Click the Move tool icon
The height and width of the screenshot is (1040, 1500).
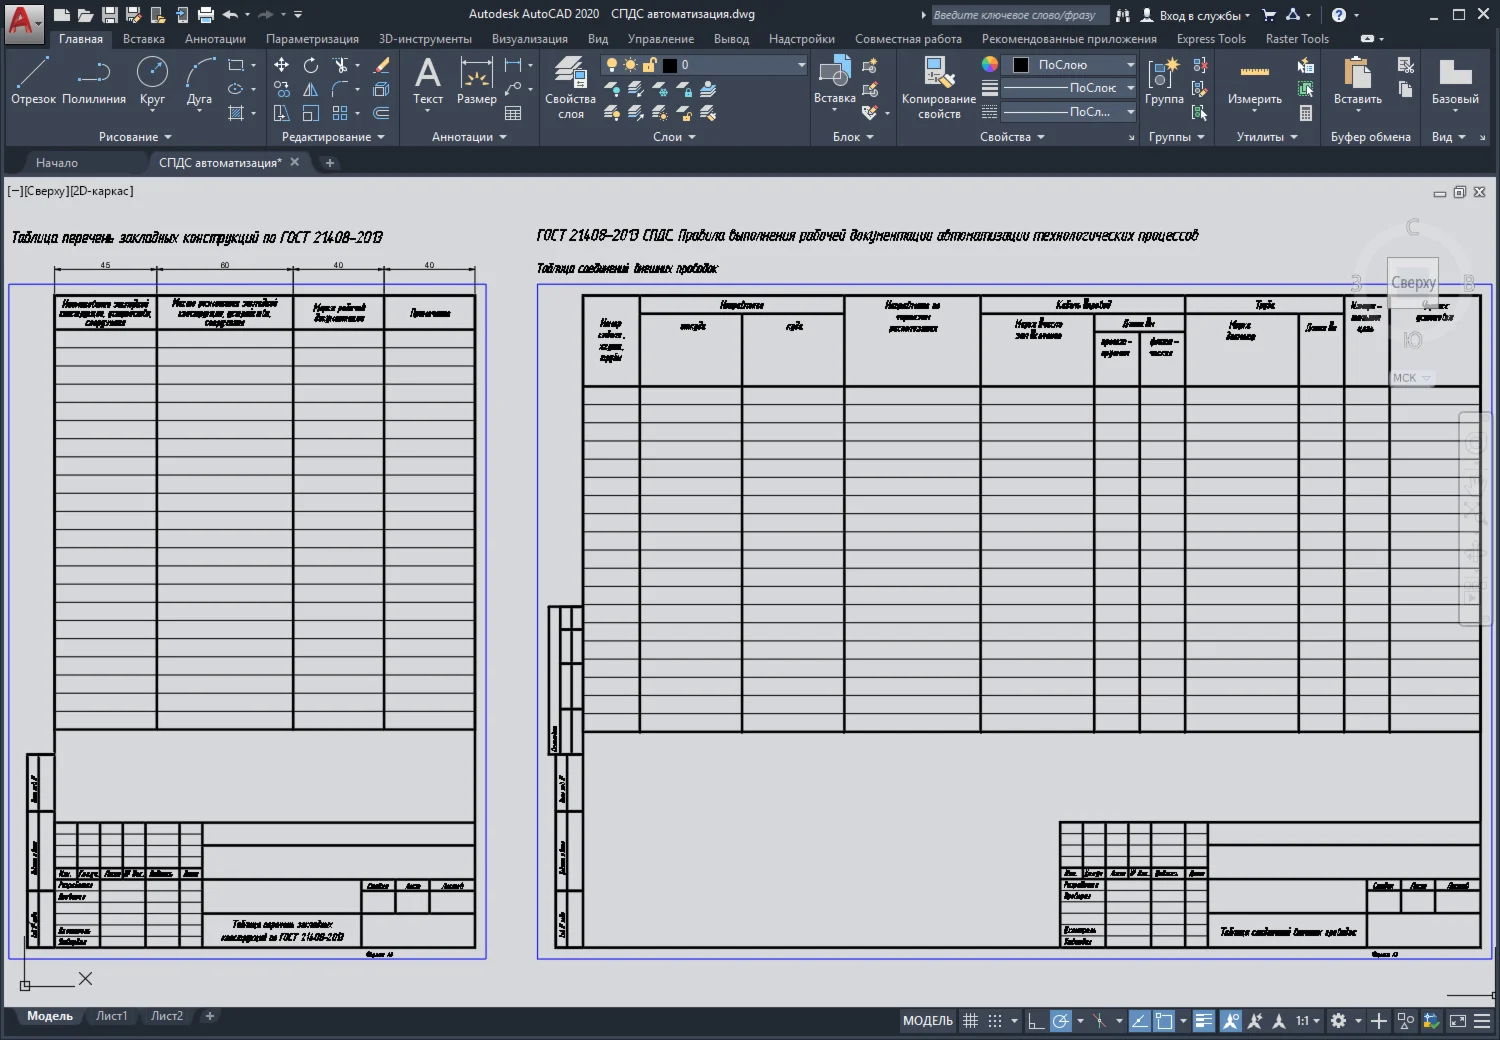(x=282, y=65)
